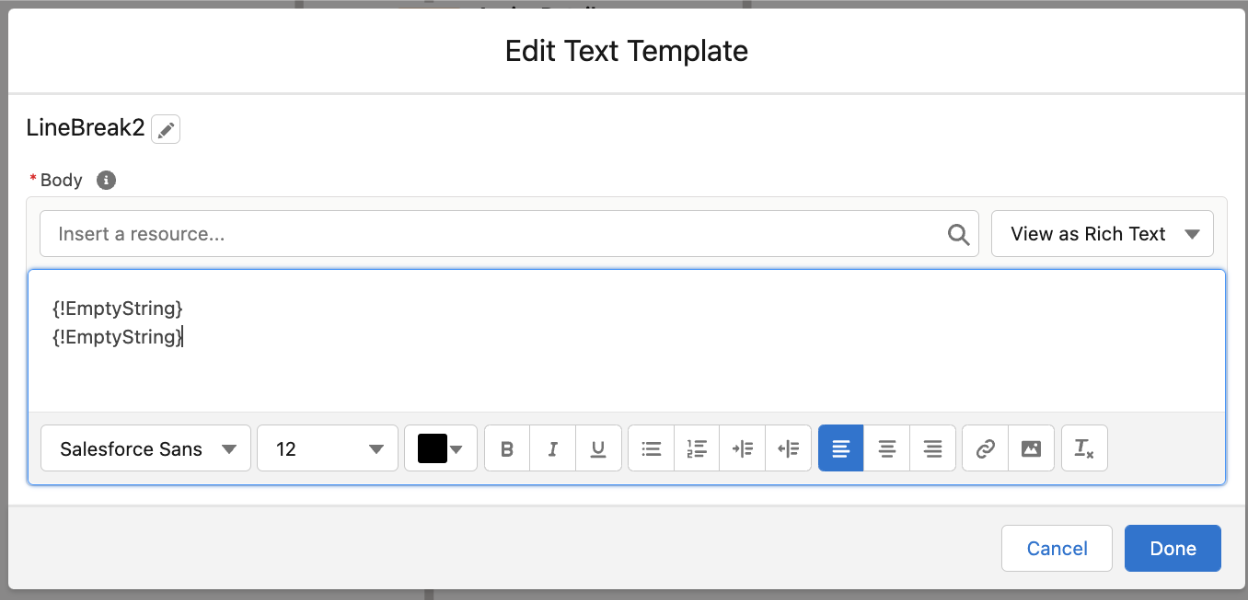Click the resource search magnifier icon
This screenshot has height=600, width=1252.
click(x=958, y=233)
